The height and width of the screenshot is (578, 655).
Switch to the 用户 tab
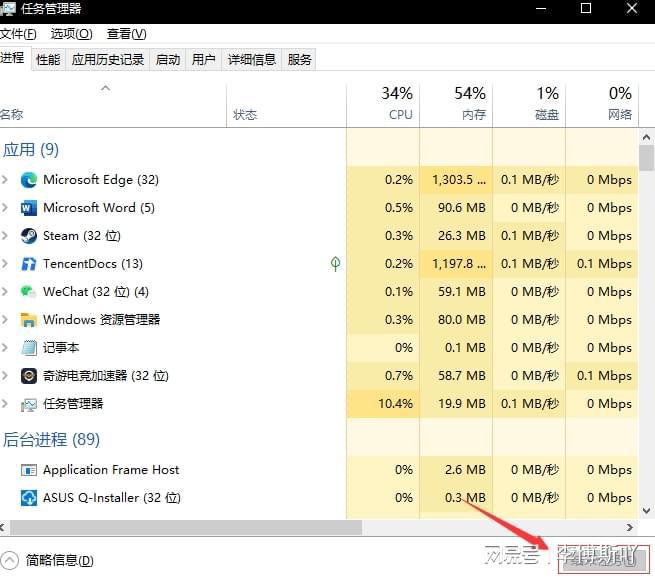point(203,60)
